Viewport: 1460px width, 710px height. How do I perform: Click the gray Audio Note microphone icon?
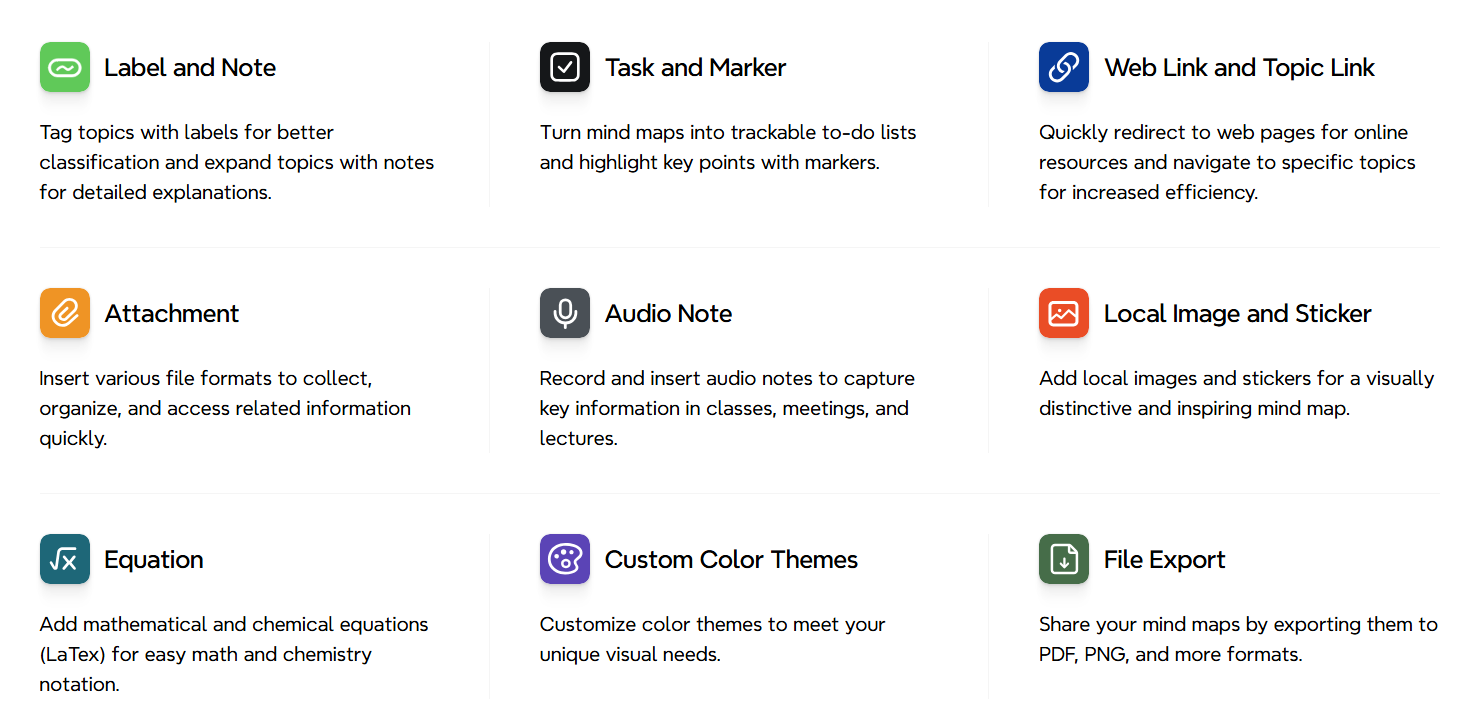click(565, 313)
